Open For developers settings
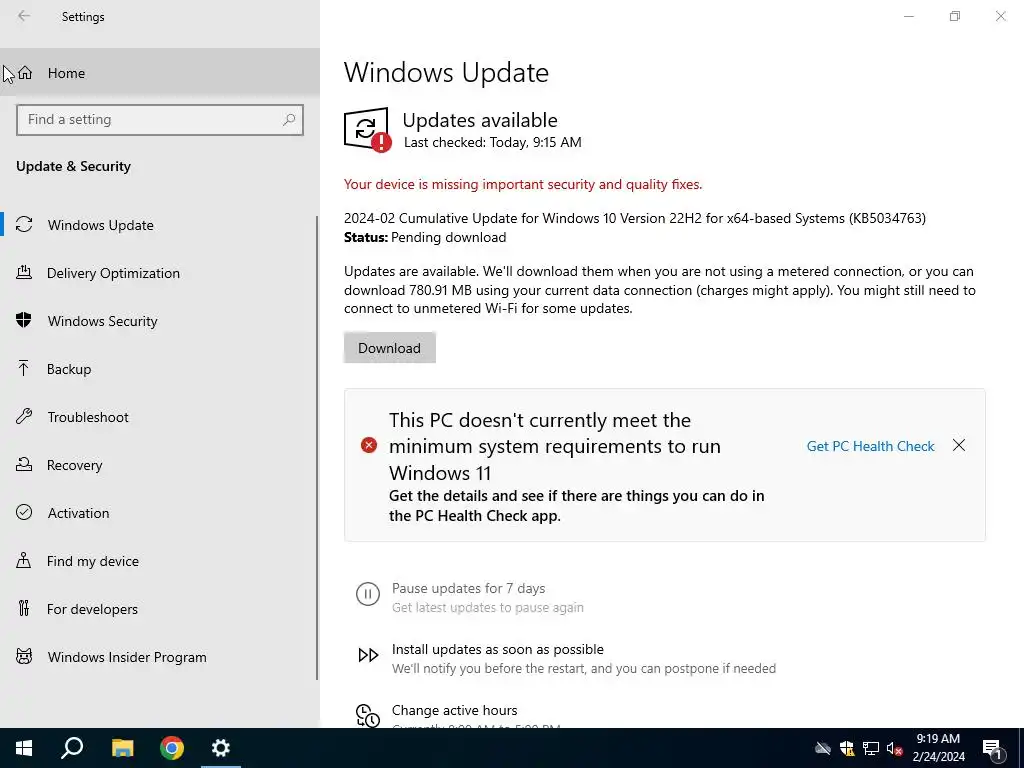 coord(158,609)
